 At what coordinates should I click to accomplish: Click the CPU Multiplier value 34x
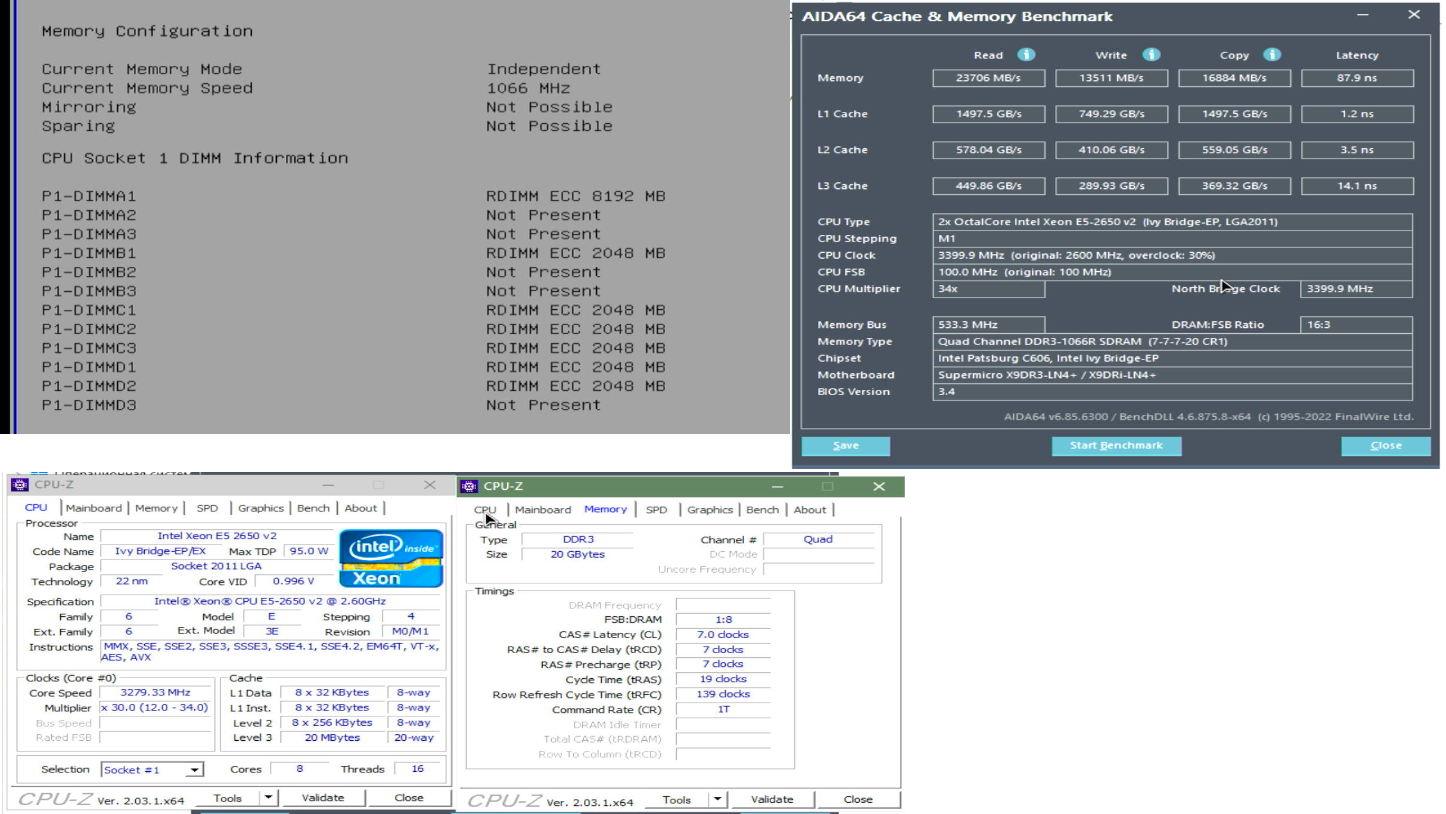pos(989,289)
